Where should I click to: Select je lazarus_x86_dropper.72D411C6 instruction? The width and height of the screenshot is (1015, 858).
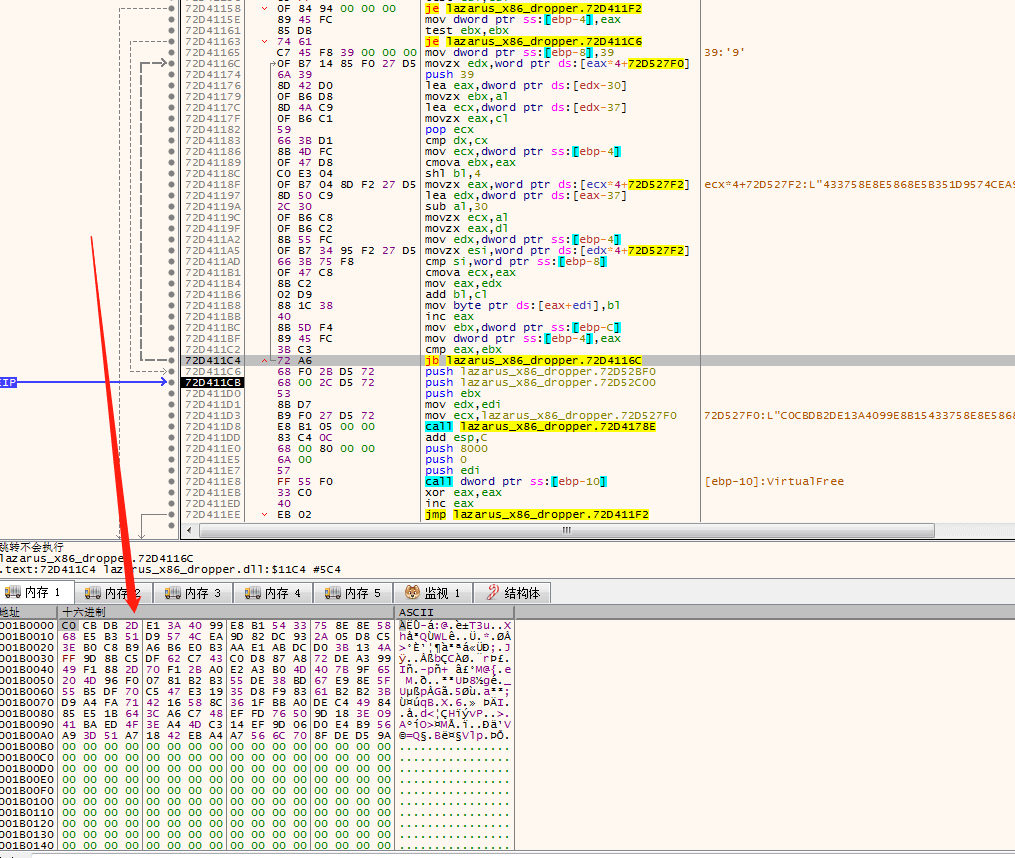(x=533, y=41)
